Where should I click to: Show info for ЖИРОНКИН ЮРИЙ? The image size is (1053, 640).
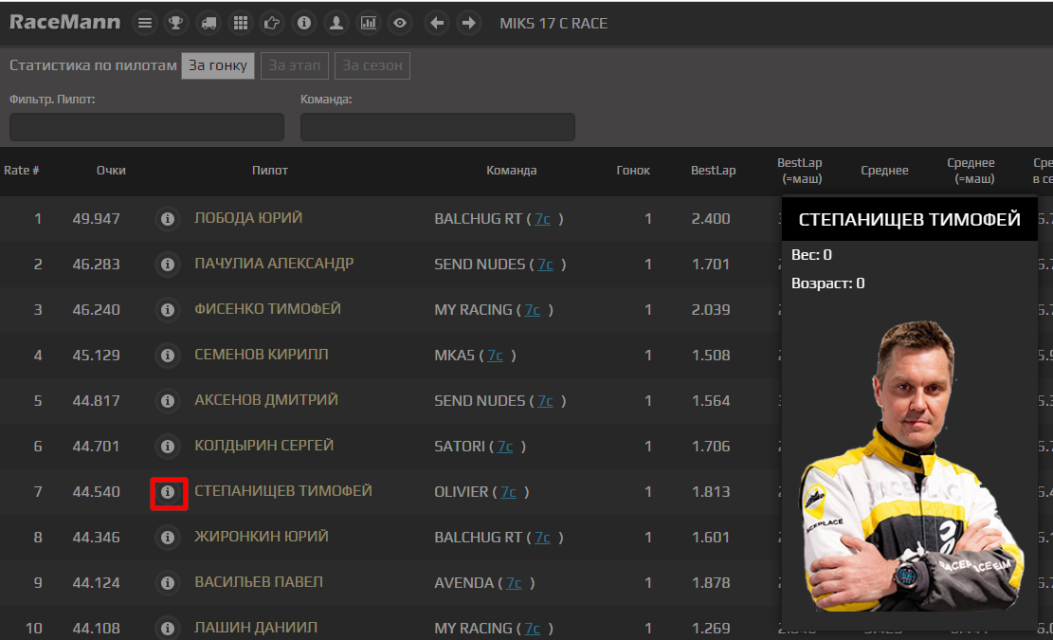167,537
